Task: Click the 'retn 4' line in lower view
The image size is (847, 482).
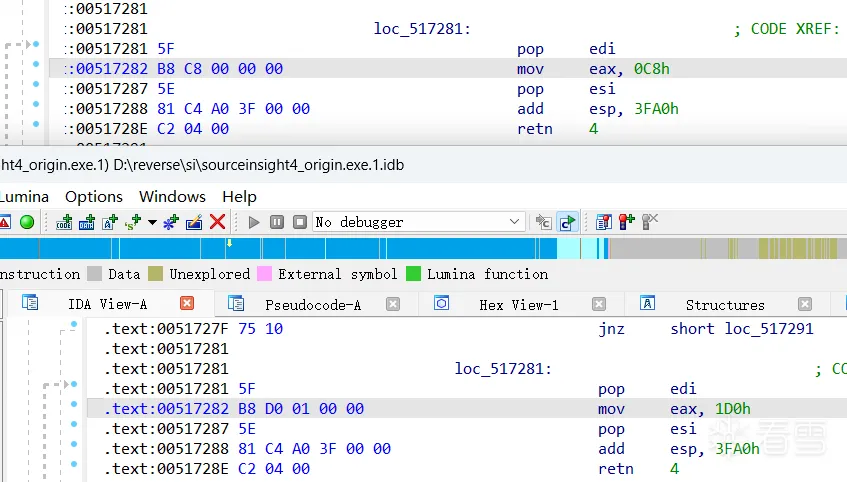Action: point(638,468)
